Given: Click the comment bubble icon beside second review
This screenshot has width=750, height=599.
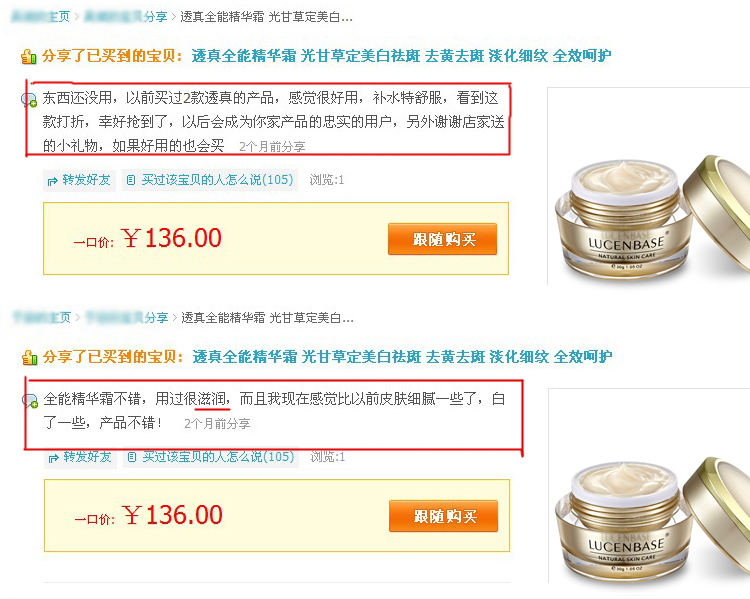Looking at the screenshot, I should coord(30,400).
